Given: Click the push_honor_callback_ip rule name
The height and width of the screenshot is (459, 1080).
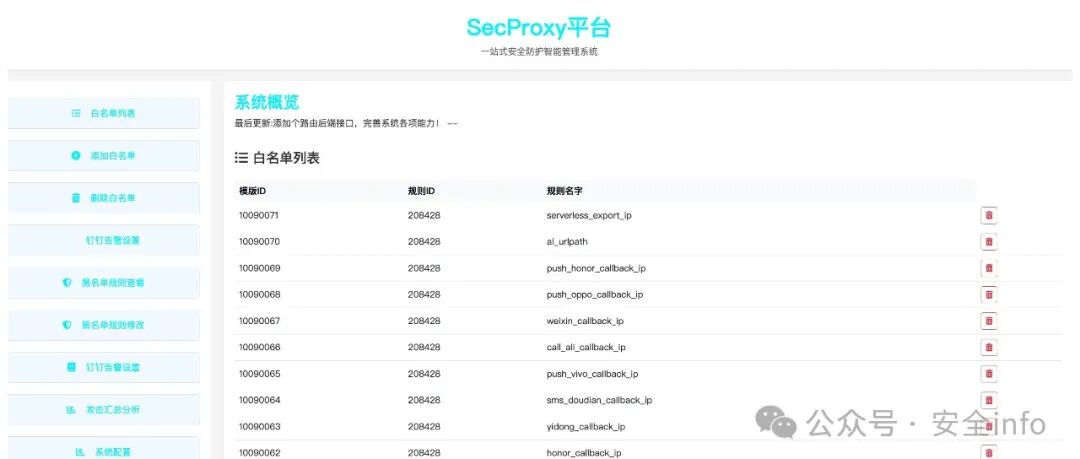Looking at the screenshot, I should 596,268.
